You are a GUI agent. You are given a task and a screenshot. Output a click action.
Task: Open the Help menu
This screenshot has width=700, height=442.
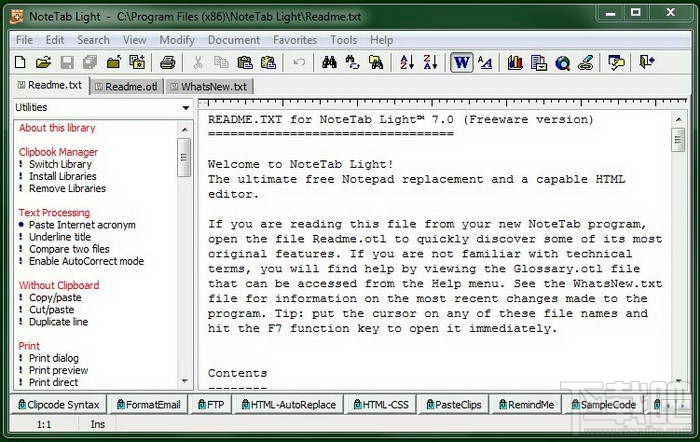pos(381,40)
